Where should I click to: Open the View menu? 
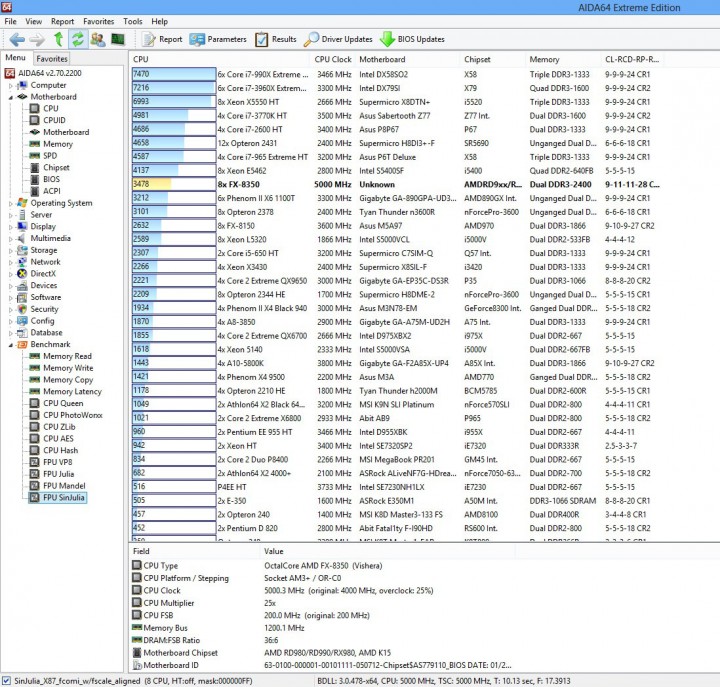[x=34, y=22]
